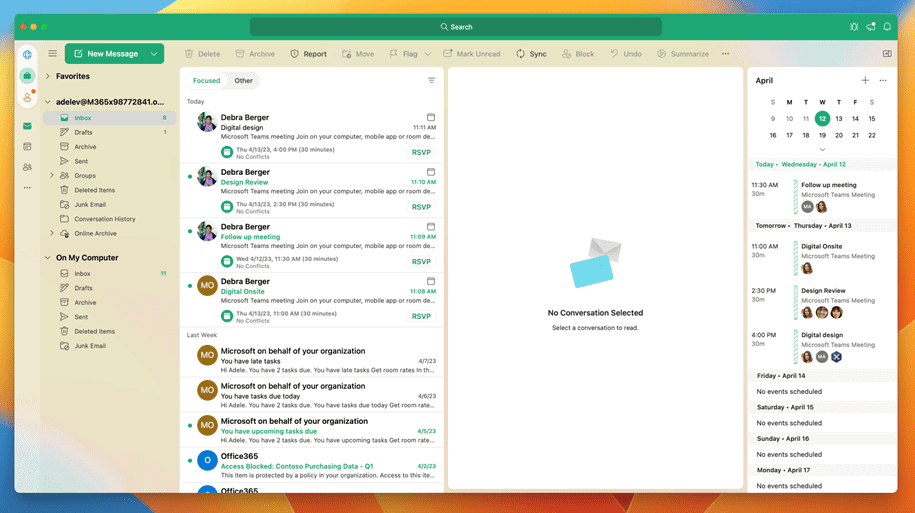
Task: Select the globe account icon
Action: tap(27, 54)
